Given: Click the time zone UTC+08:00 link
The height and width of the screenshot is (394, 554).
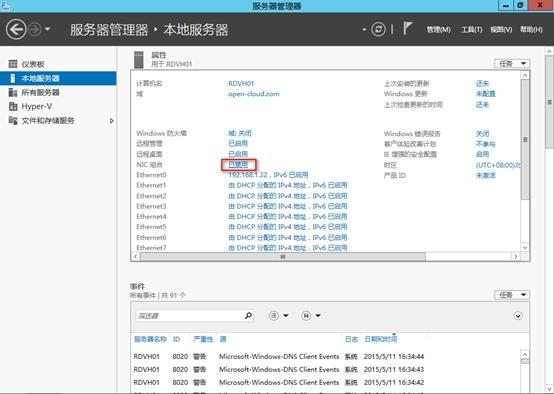Looking at the screenshot, I should (498, 165).
